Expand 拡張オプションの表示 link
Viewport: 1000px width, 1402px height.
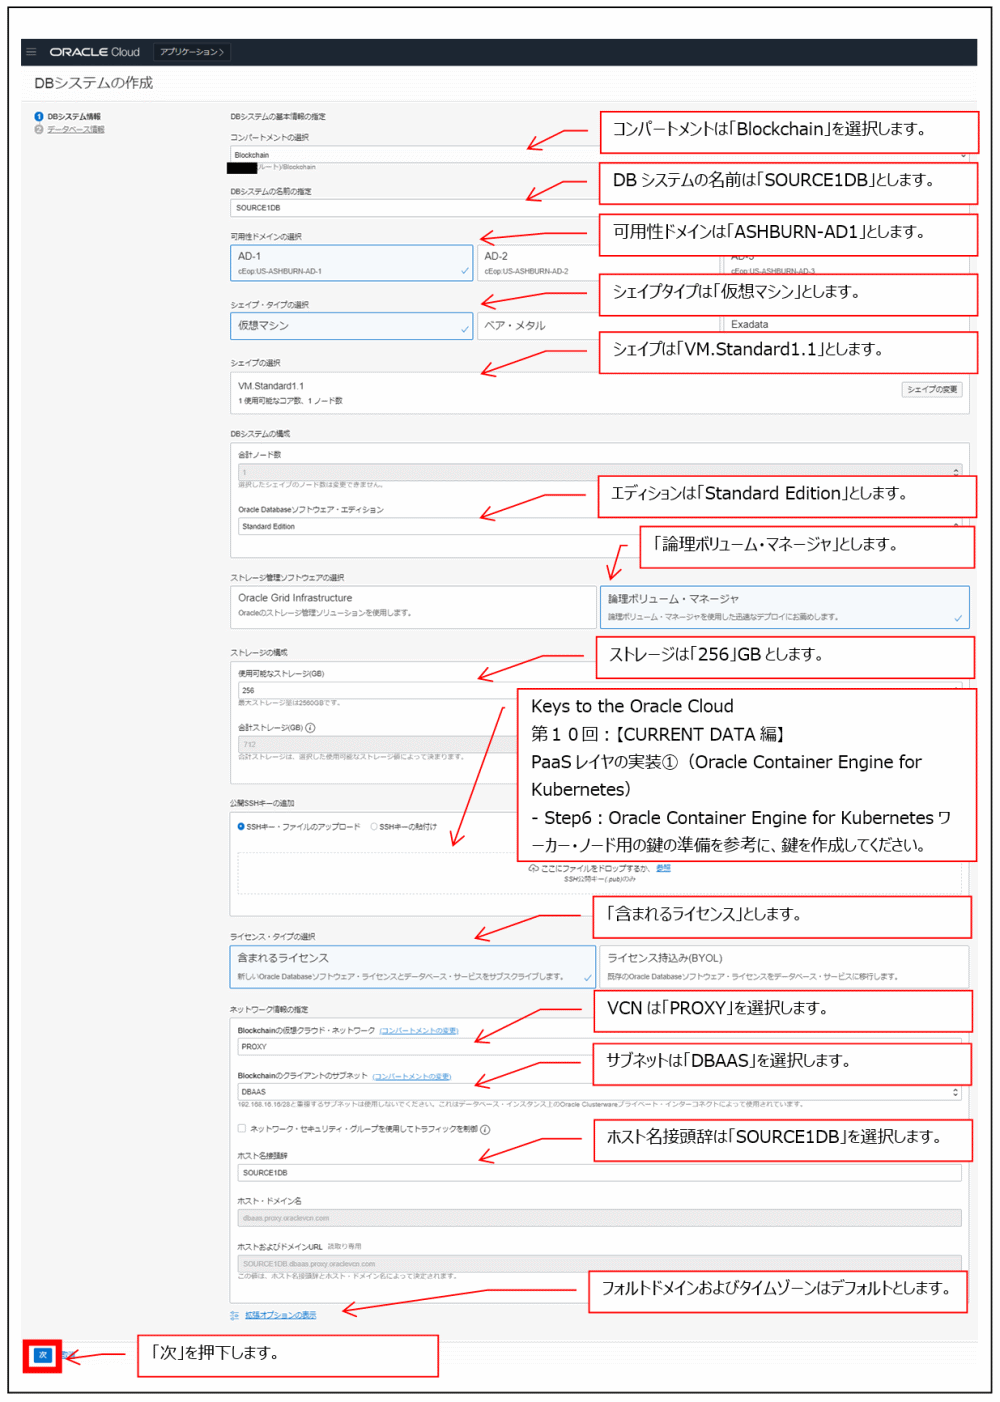point(280,1315)
